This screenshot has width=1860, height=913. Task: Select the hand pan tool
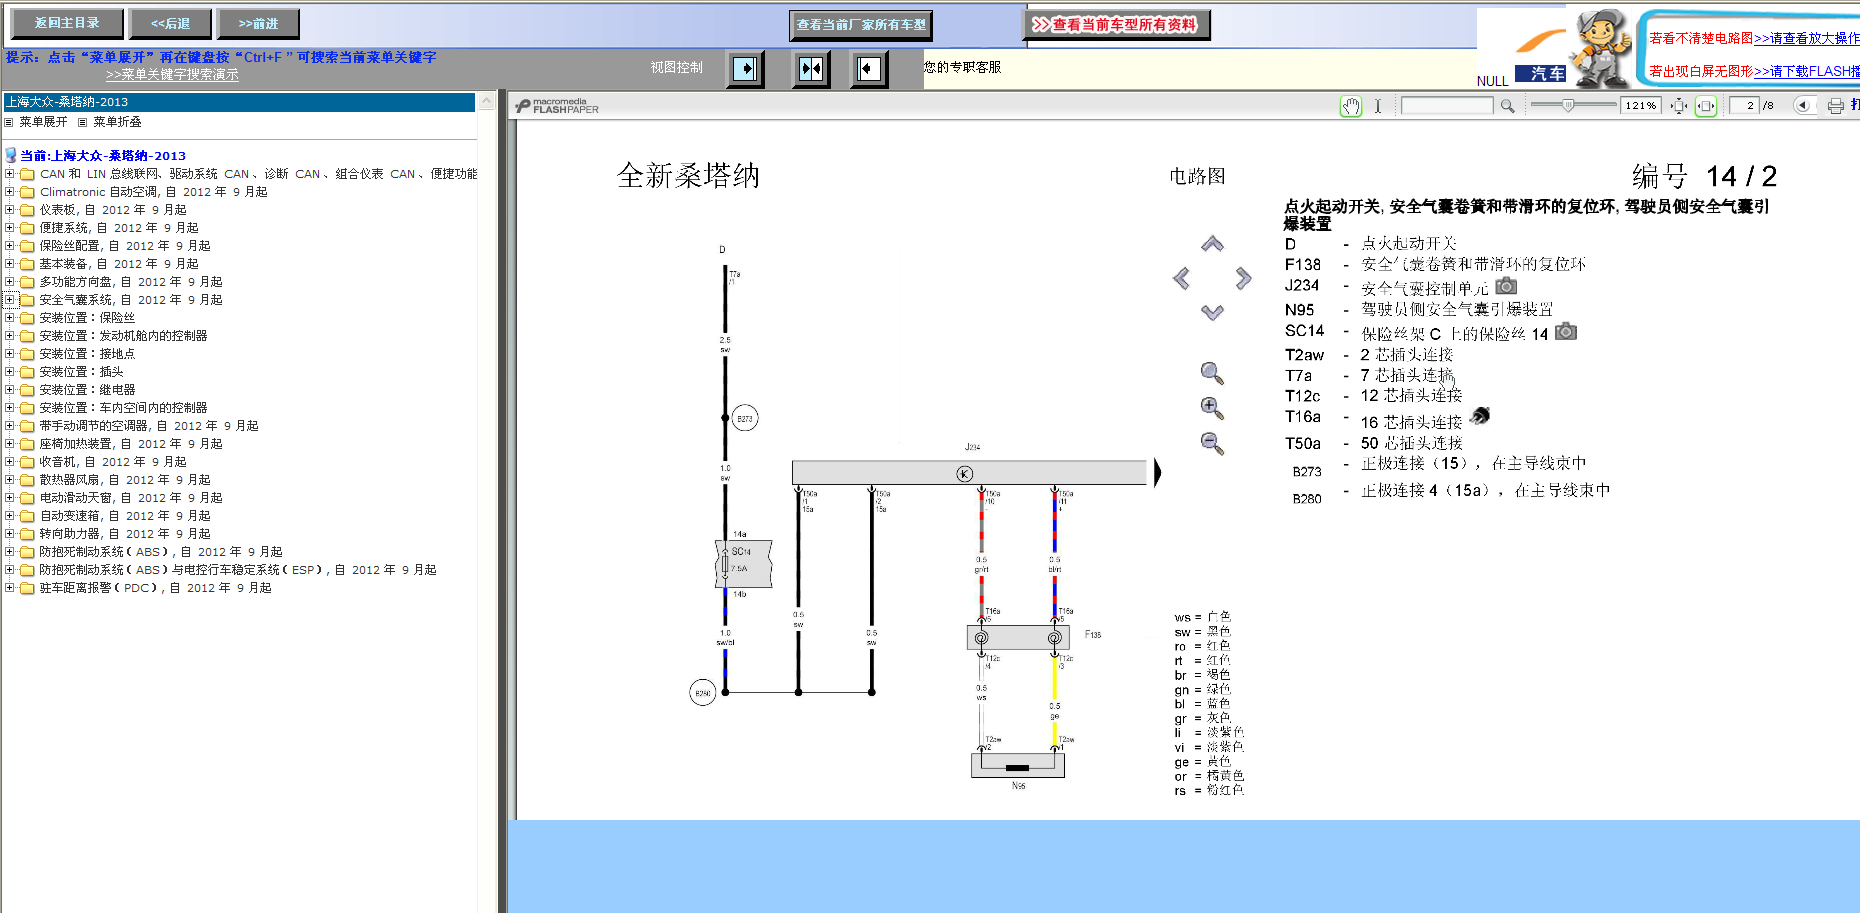coord(1351,106)
